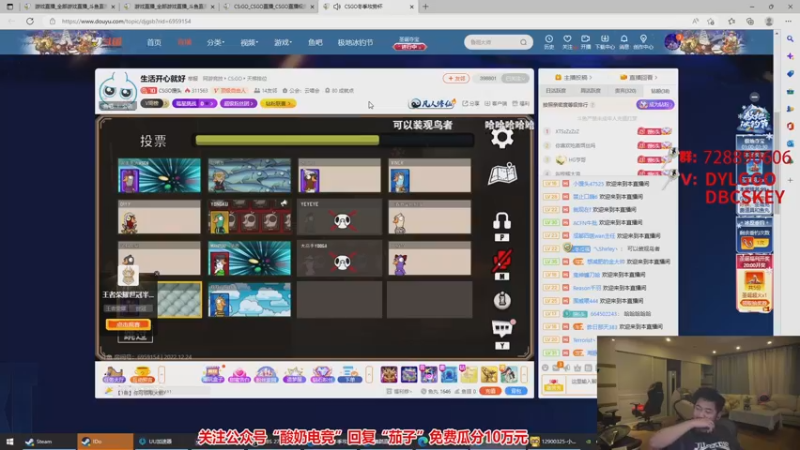The image size is (800, 450).
Task: Switch to the 钻粉 ranking tab
Action: [x=660, y=91]
